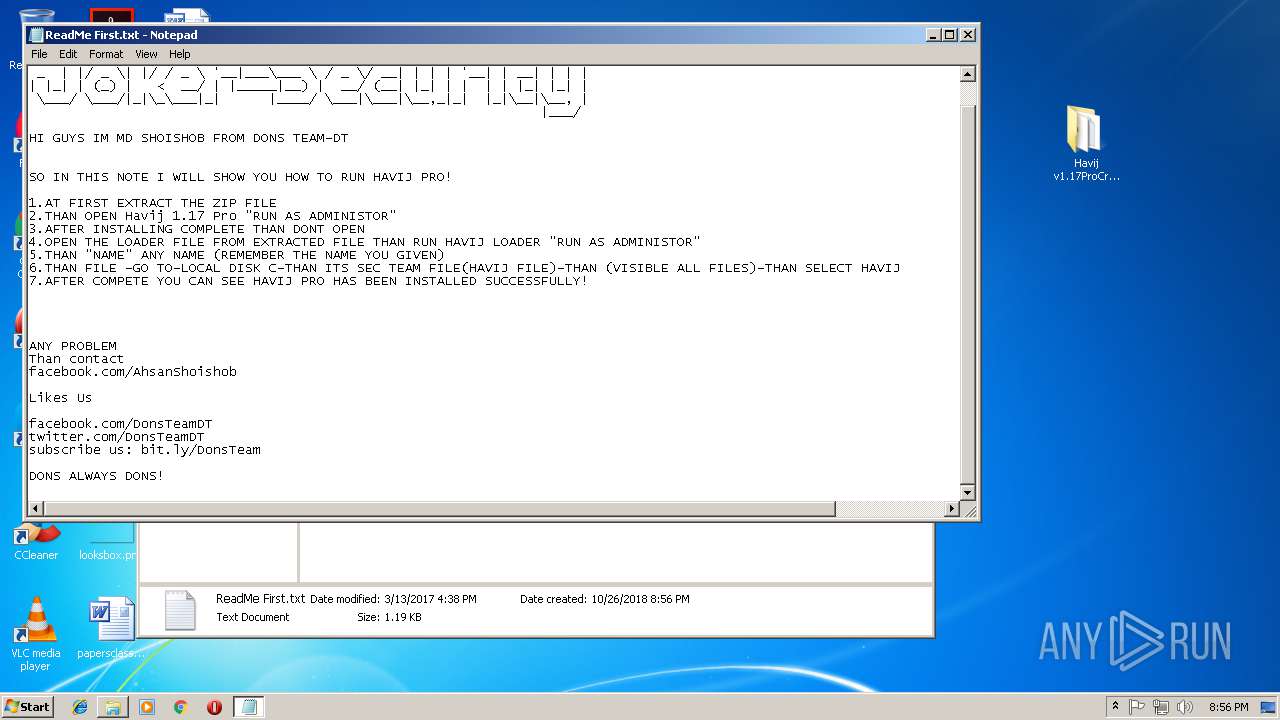This screenshot has width=1280, height=720.
Task: Click the DONS ALWAYS DONS! line
Action: coord(96,476)
